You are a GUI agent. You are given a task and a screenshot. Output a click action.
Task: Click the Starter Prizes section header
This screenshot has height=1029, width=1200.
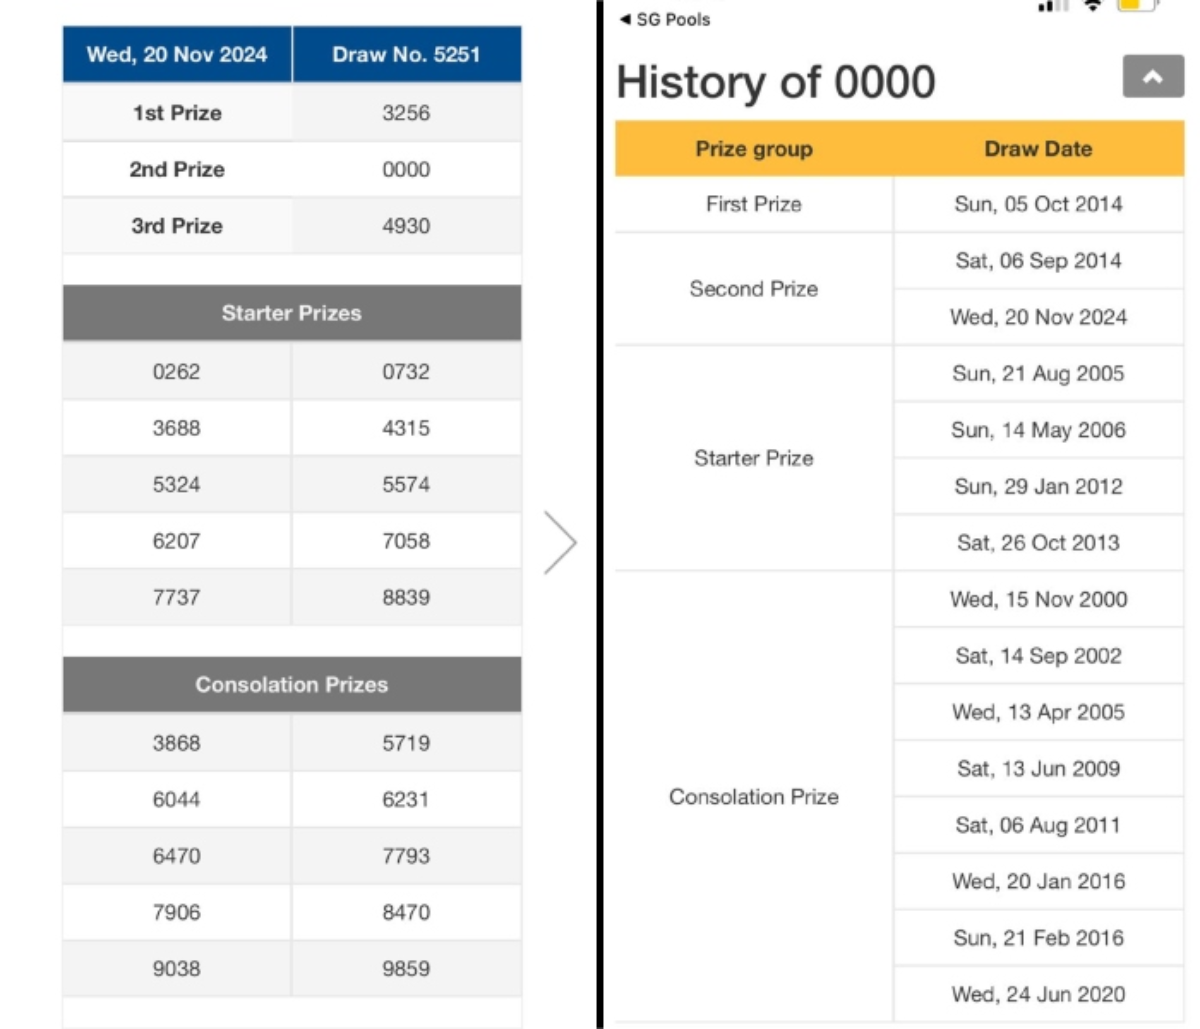coord(291,313)
